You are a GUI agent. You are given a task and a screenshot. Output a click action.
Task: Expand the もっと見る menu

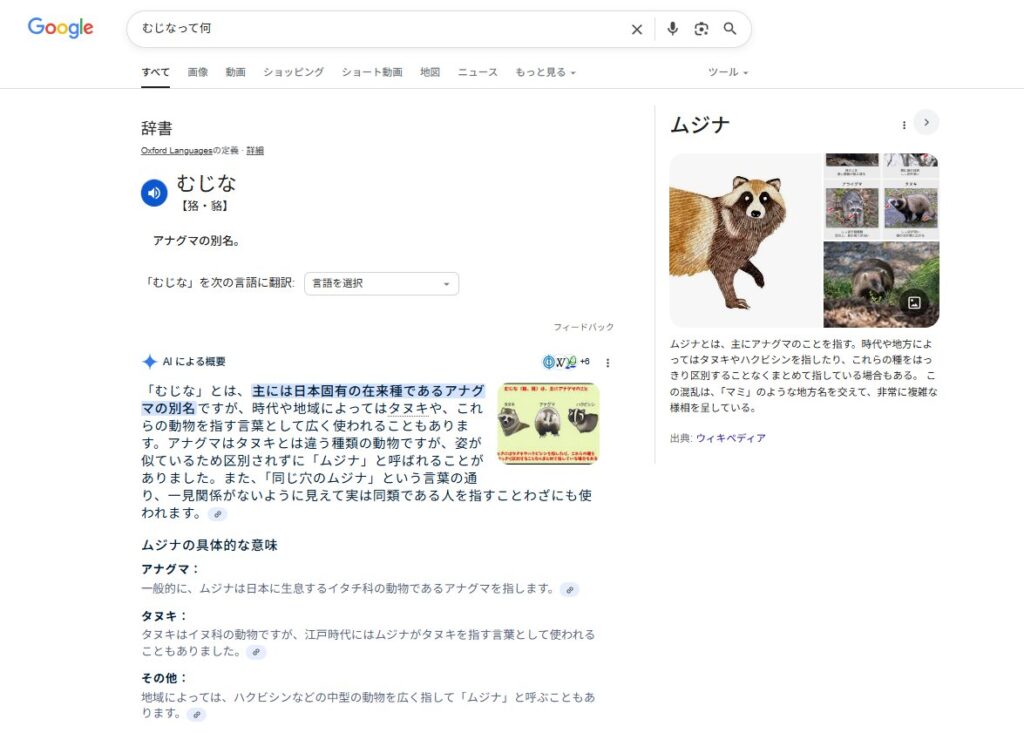click(x=545, y=72)
